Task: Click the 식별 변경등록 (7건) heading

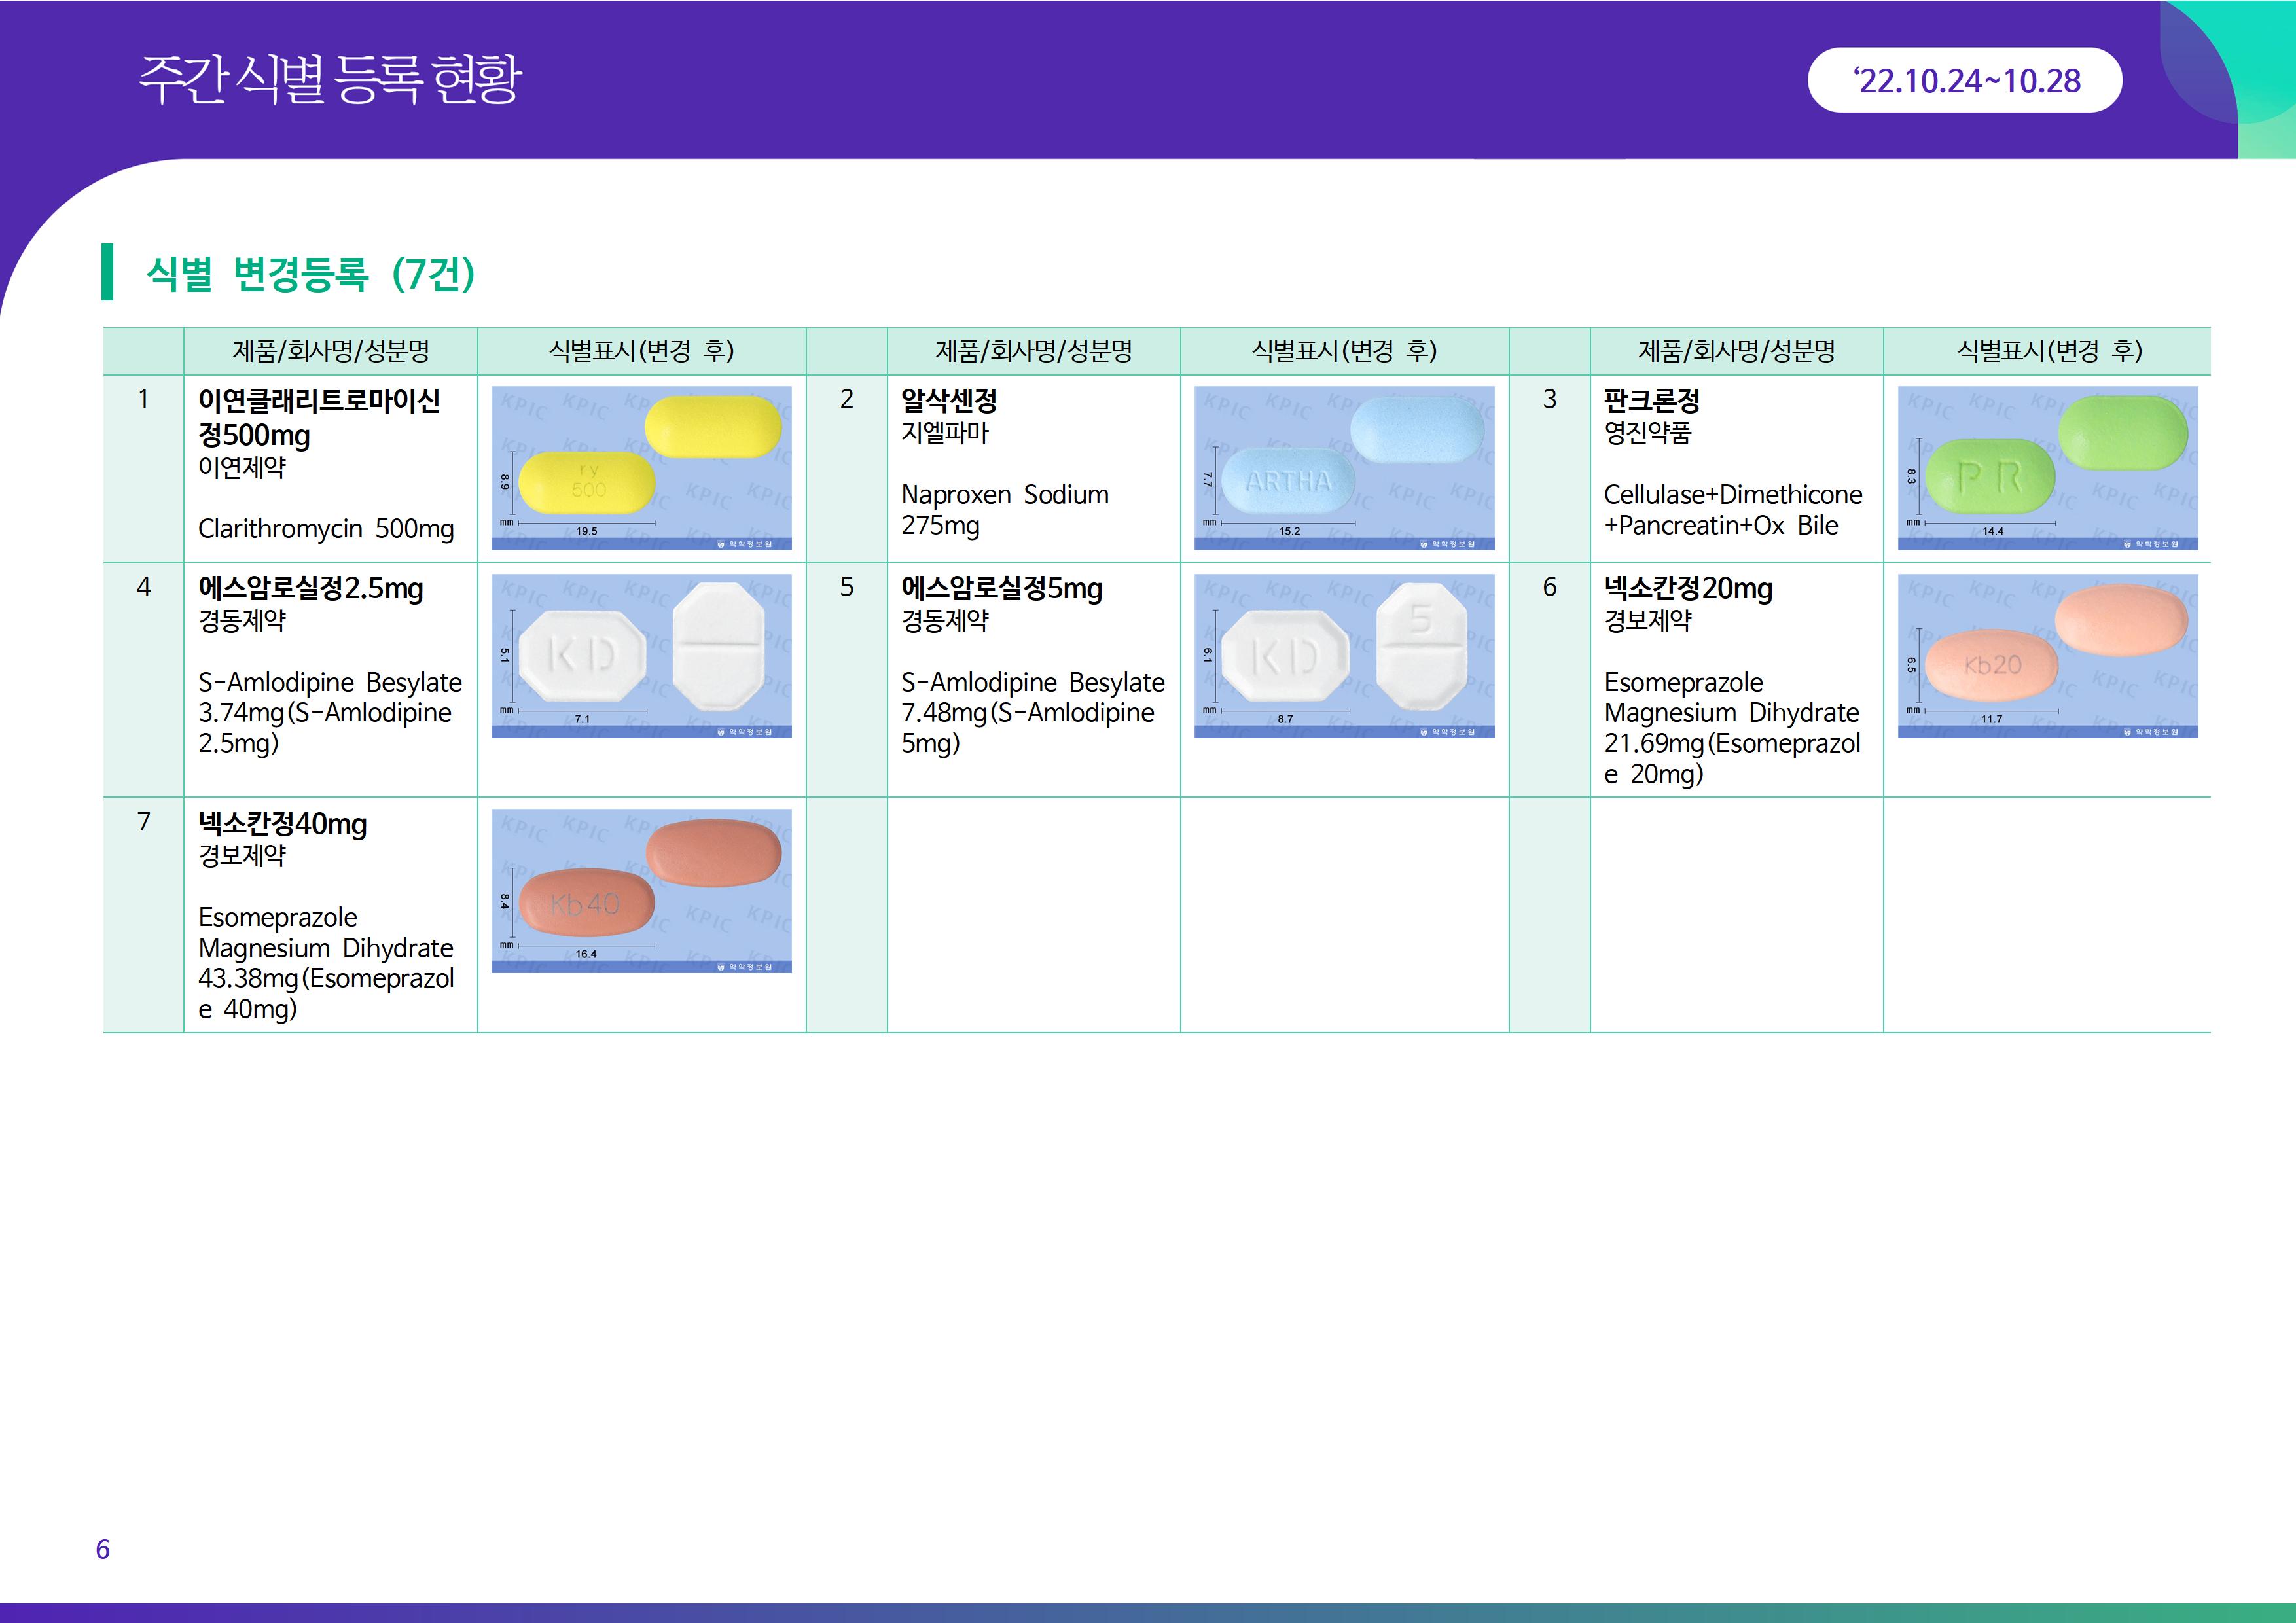Action: pos(310,273)
